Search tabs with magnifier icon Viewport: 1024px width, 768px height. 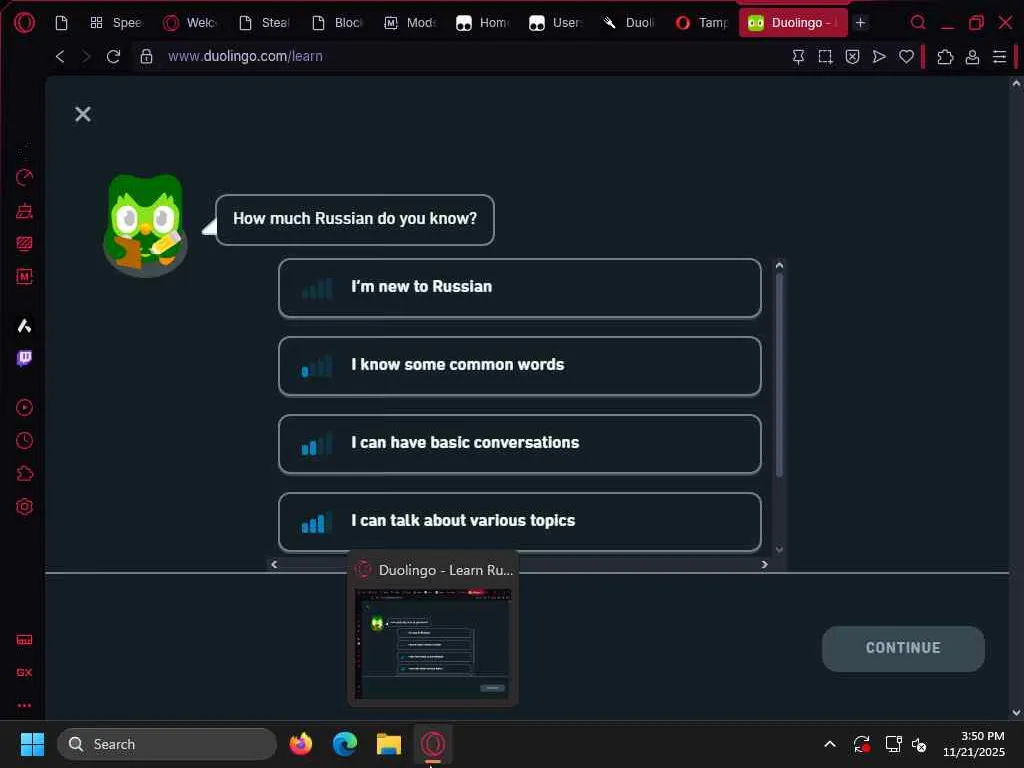[918, 23]
